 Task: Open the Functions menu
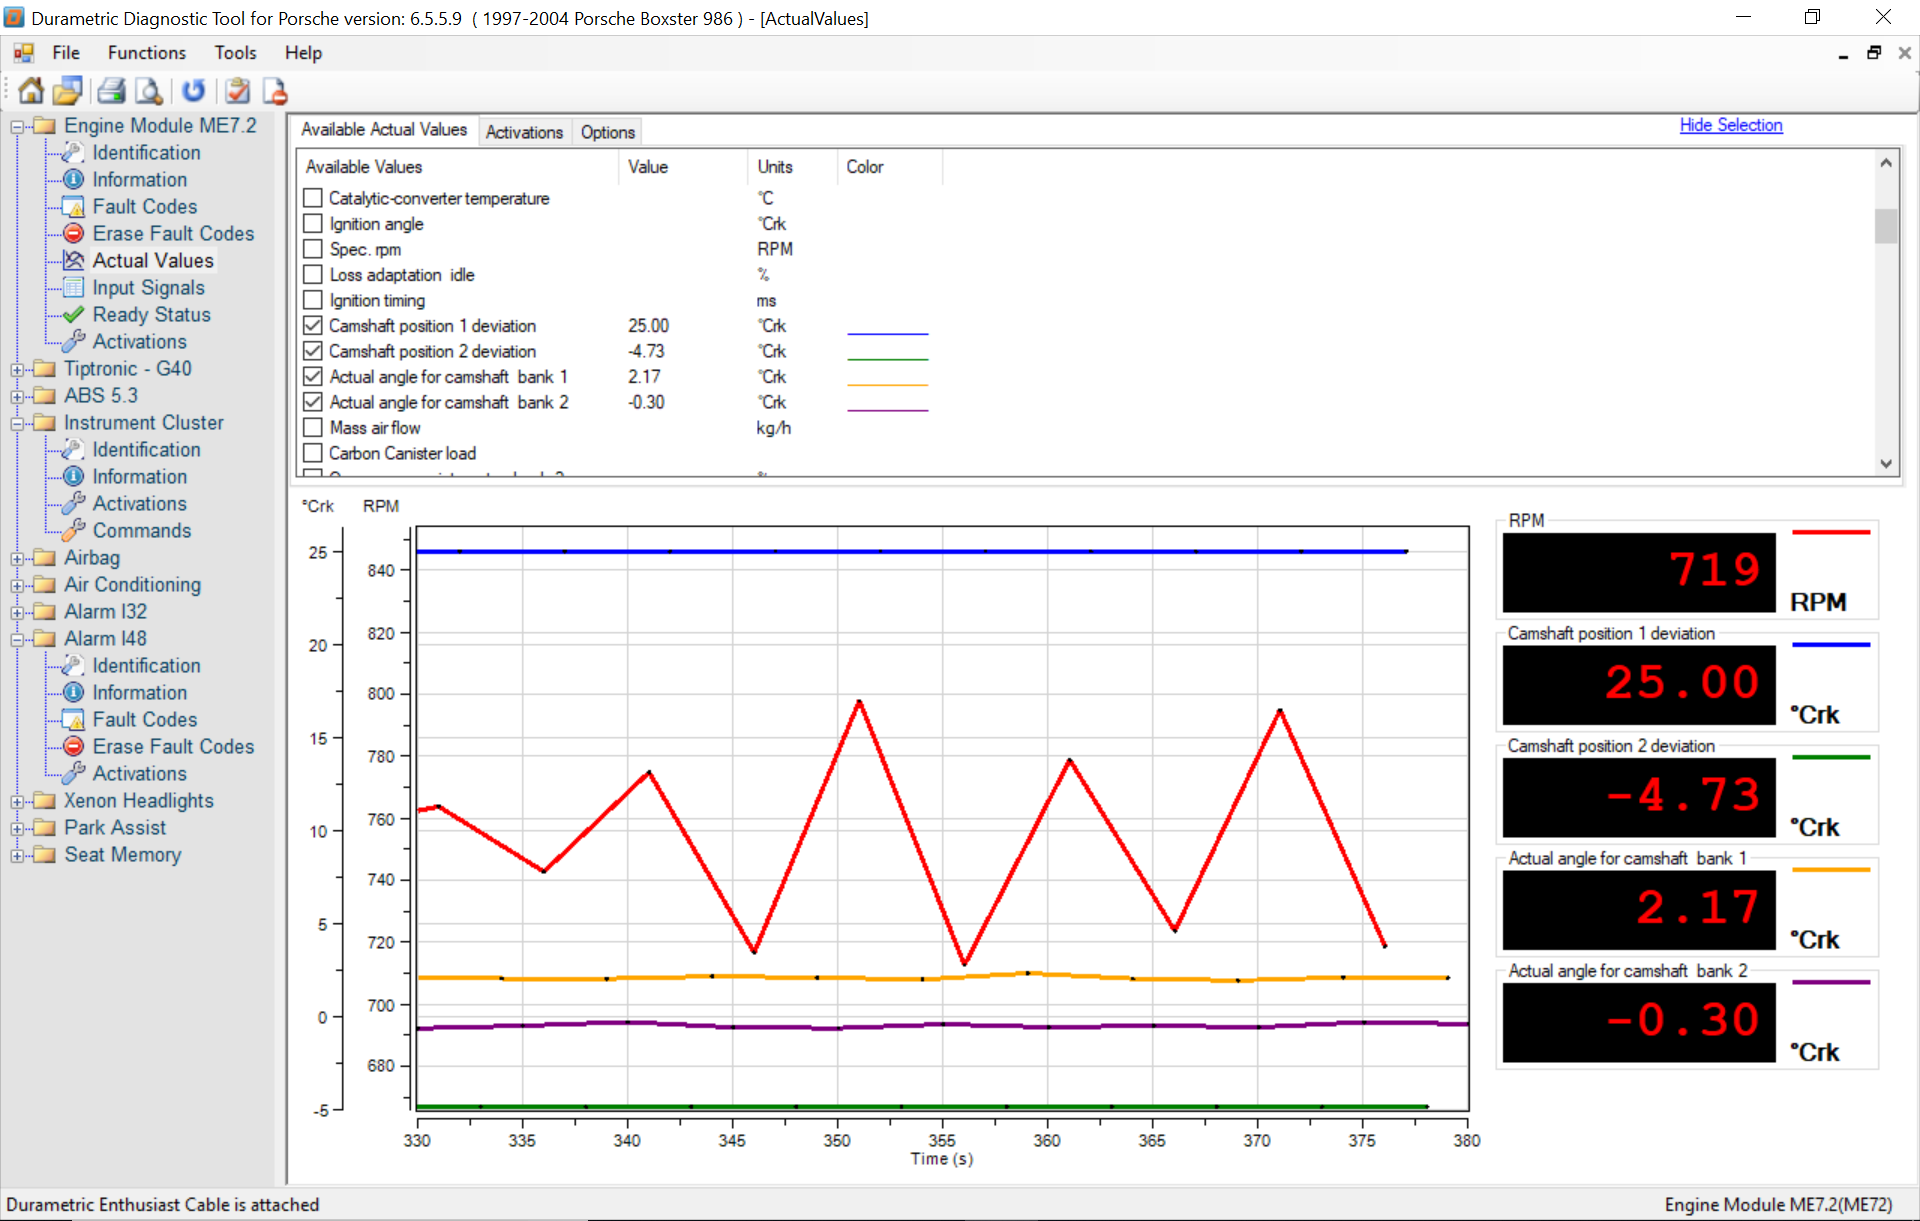[x=146, y=53]
